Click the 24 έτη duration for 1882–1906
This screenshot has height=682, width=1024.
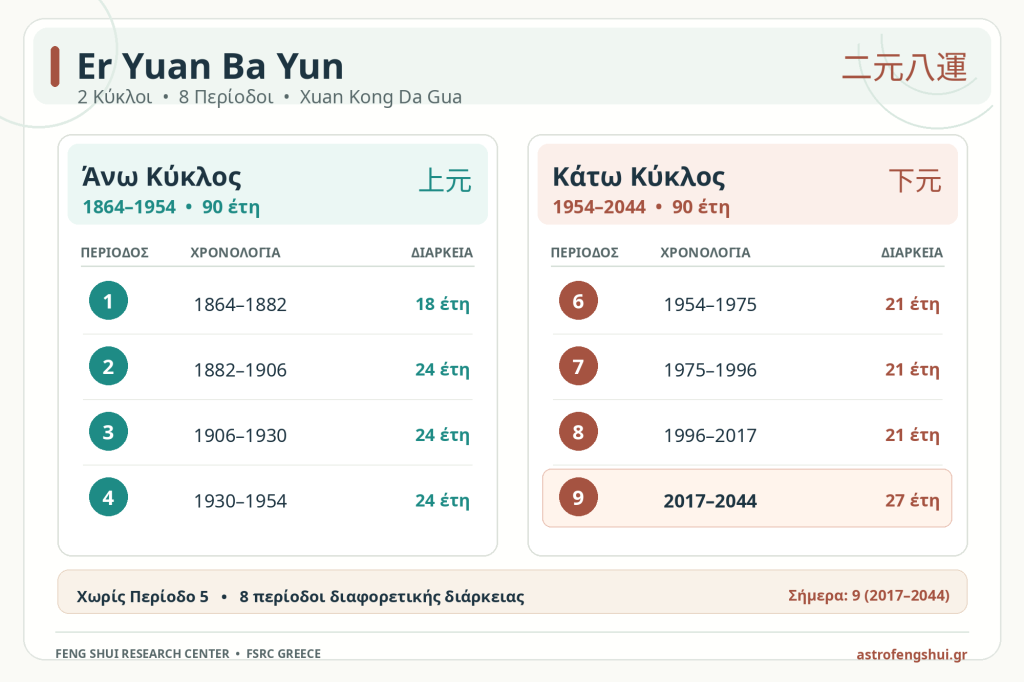[x=442, y=370]
